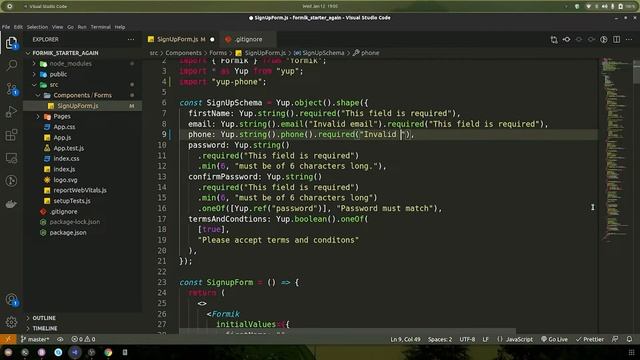Image resolution: width=640 pixels, height=360 pixels.
Task: Open the View menu
Action: pos(57,27)
